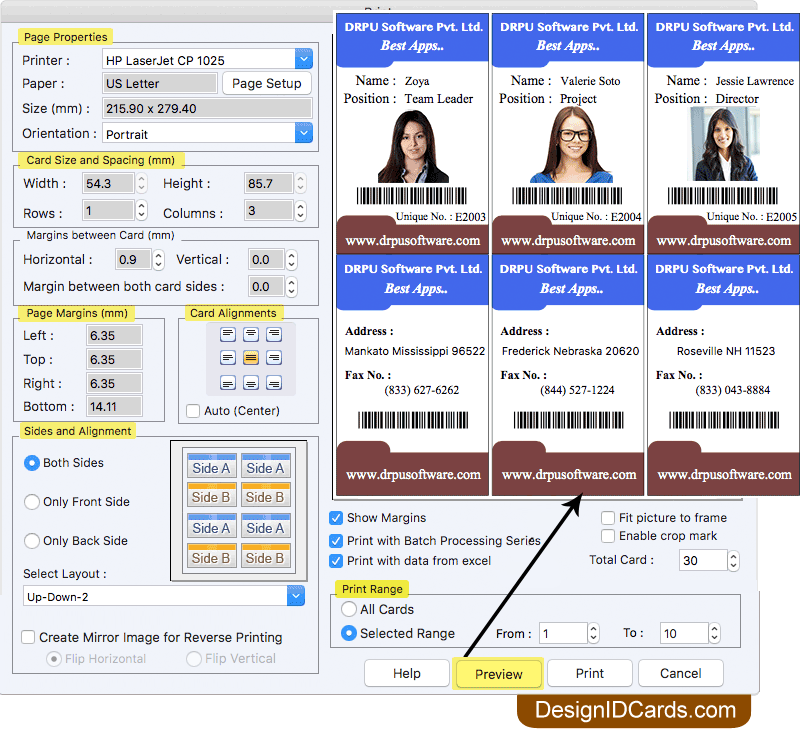The width and height of the screenshot is (802, 729).
Task: Click the To range input field
Action: coord(684,633)
